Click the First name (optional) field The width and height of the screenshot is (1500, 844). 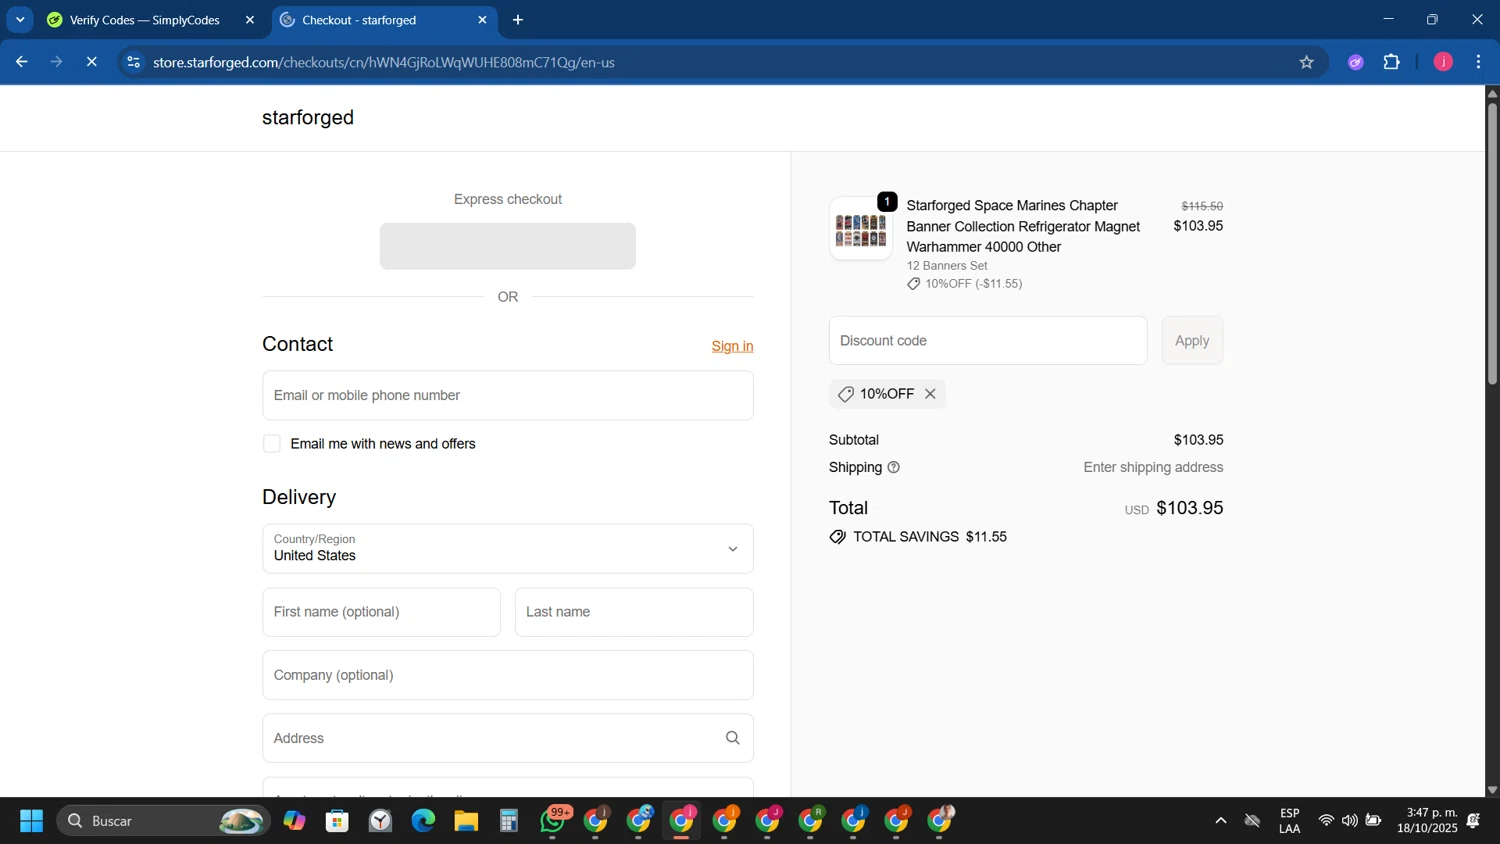point(381,612)
